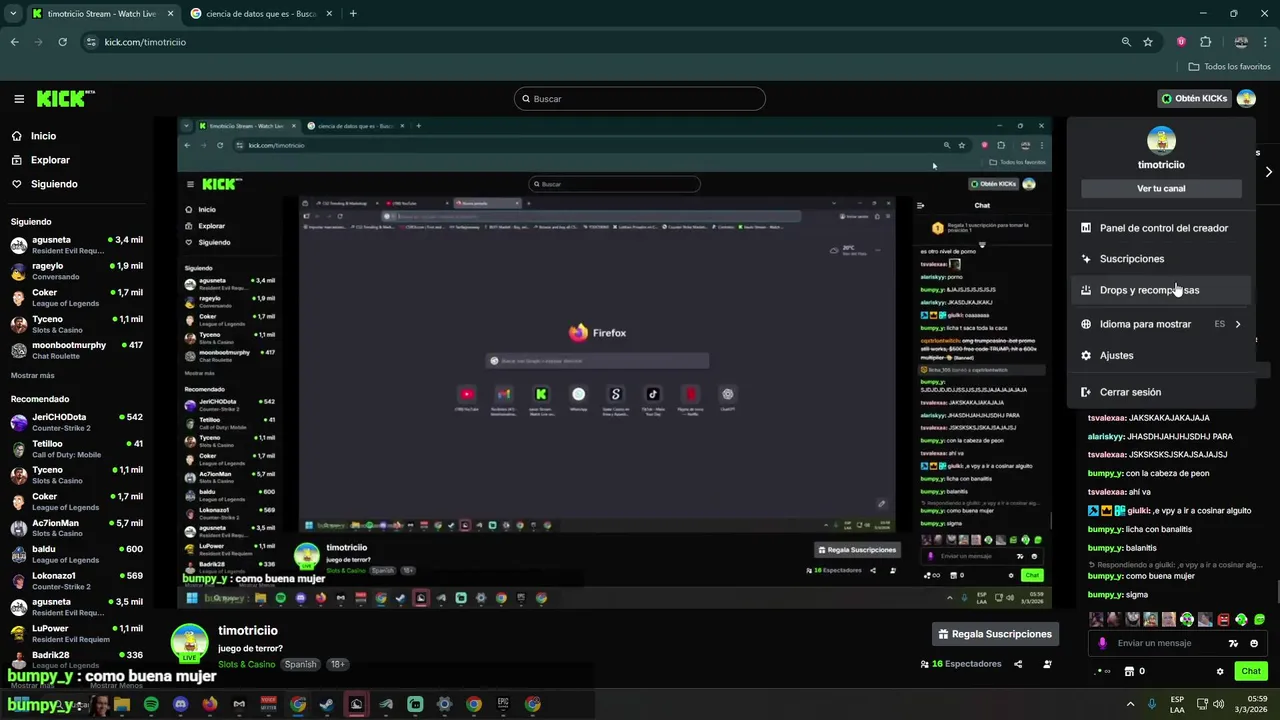1280x720 pixels.
Task: Click the Siguiendo heart icon in sidebar
Action: (x=17, y=184)
